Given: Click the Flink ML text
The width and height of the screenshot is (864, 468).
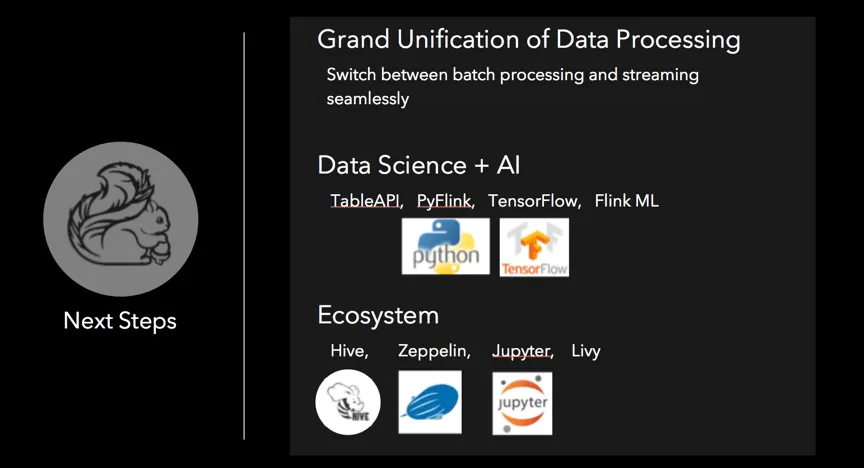Looking at the screenshot, I should click(626, 201).
